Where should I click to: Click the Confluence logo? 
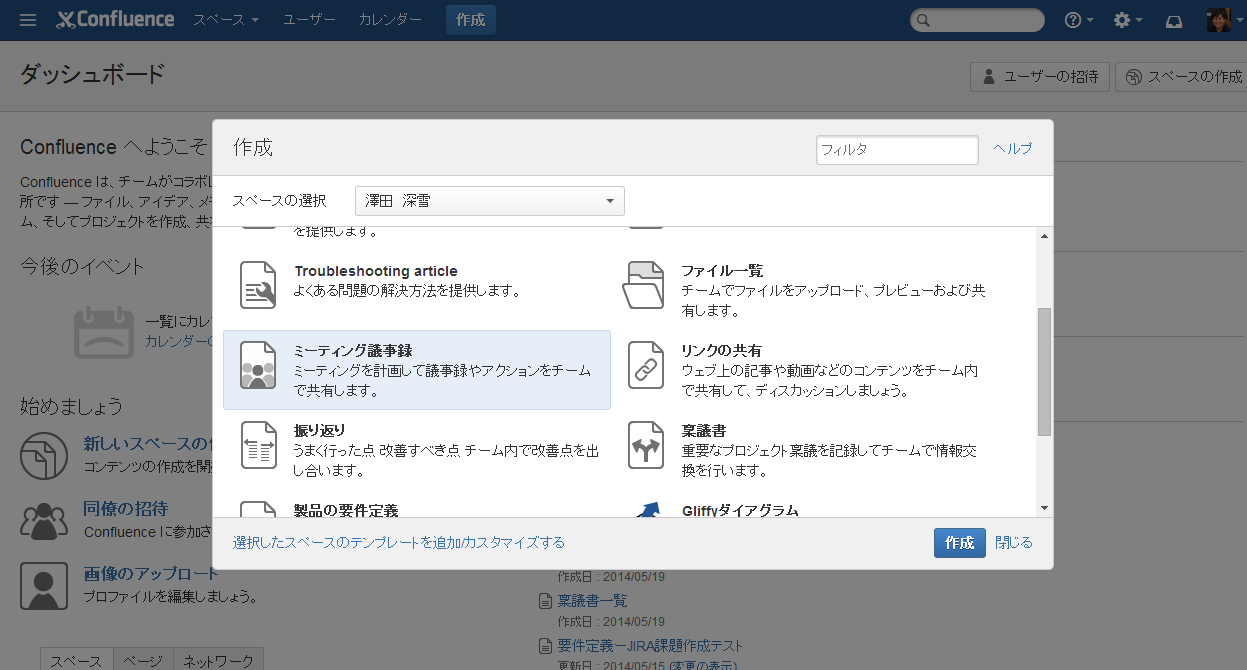115,20
